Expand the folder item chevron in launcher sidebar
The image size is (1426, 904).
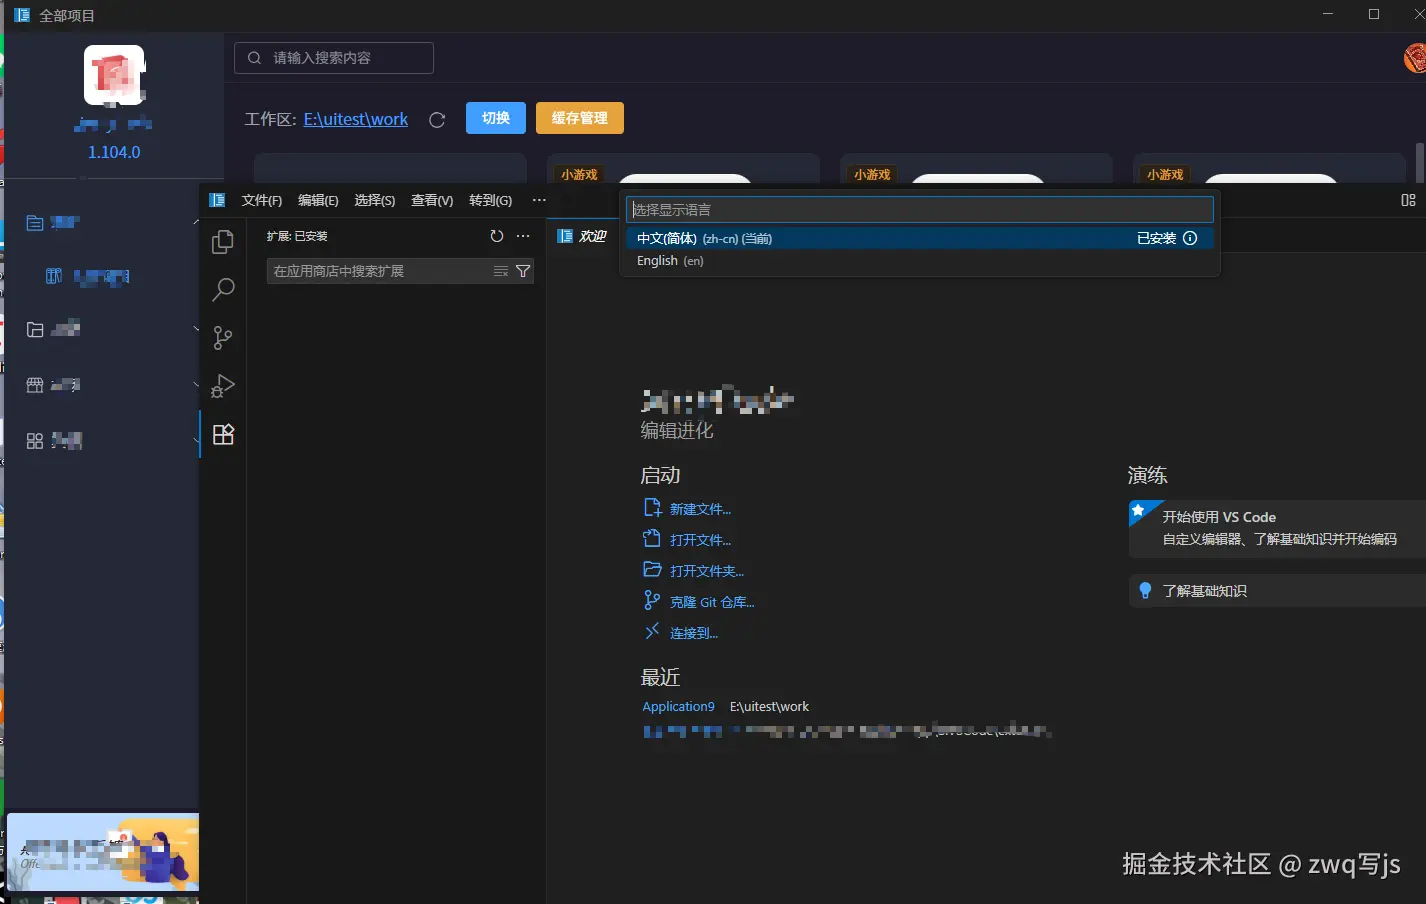click(x=195, y=329)
